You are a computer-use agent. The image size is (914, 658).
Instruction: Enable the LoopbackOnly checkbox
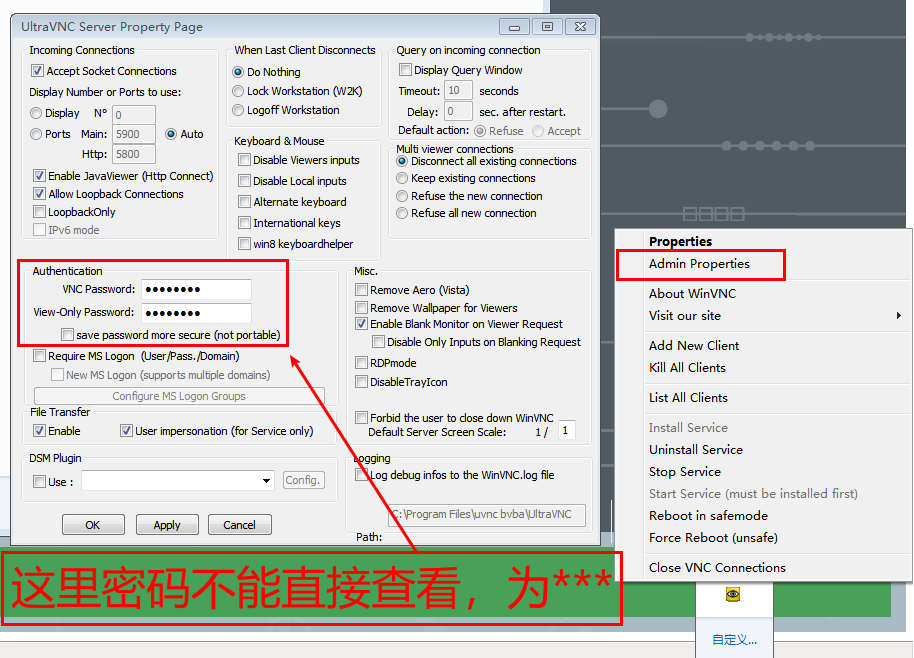coord(39,212)
